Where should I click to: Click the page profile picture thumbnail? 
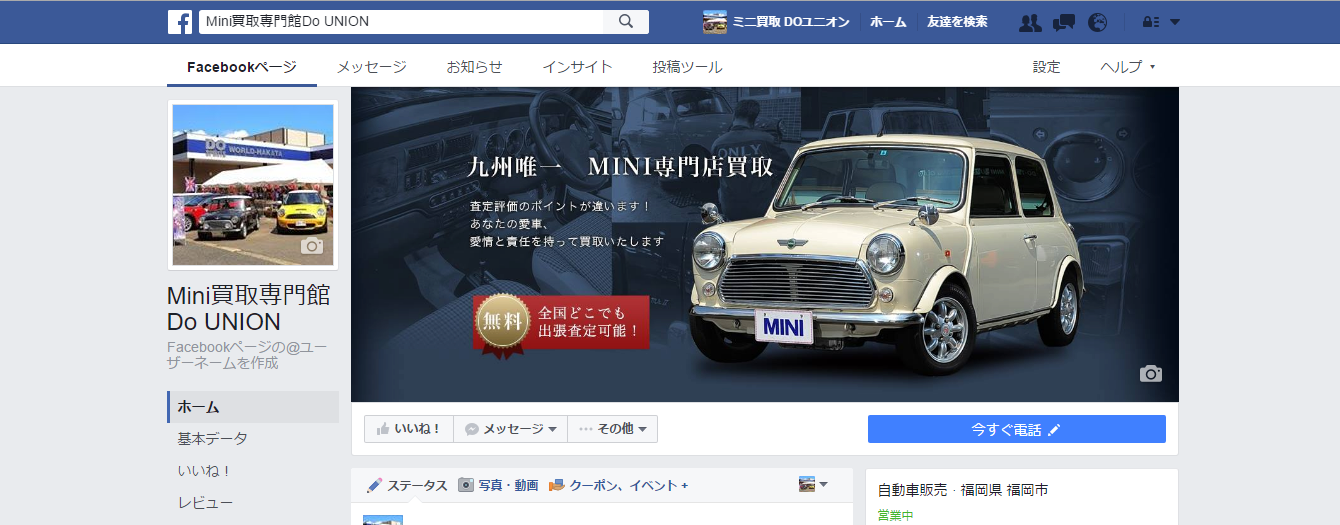(x=253, y=185)
